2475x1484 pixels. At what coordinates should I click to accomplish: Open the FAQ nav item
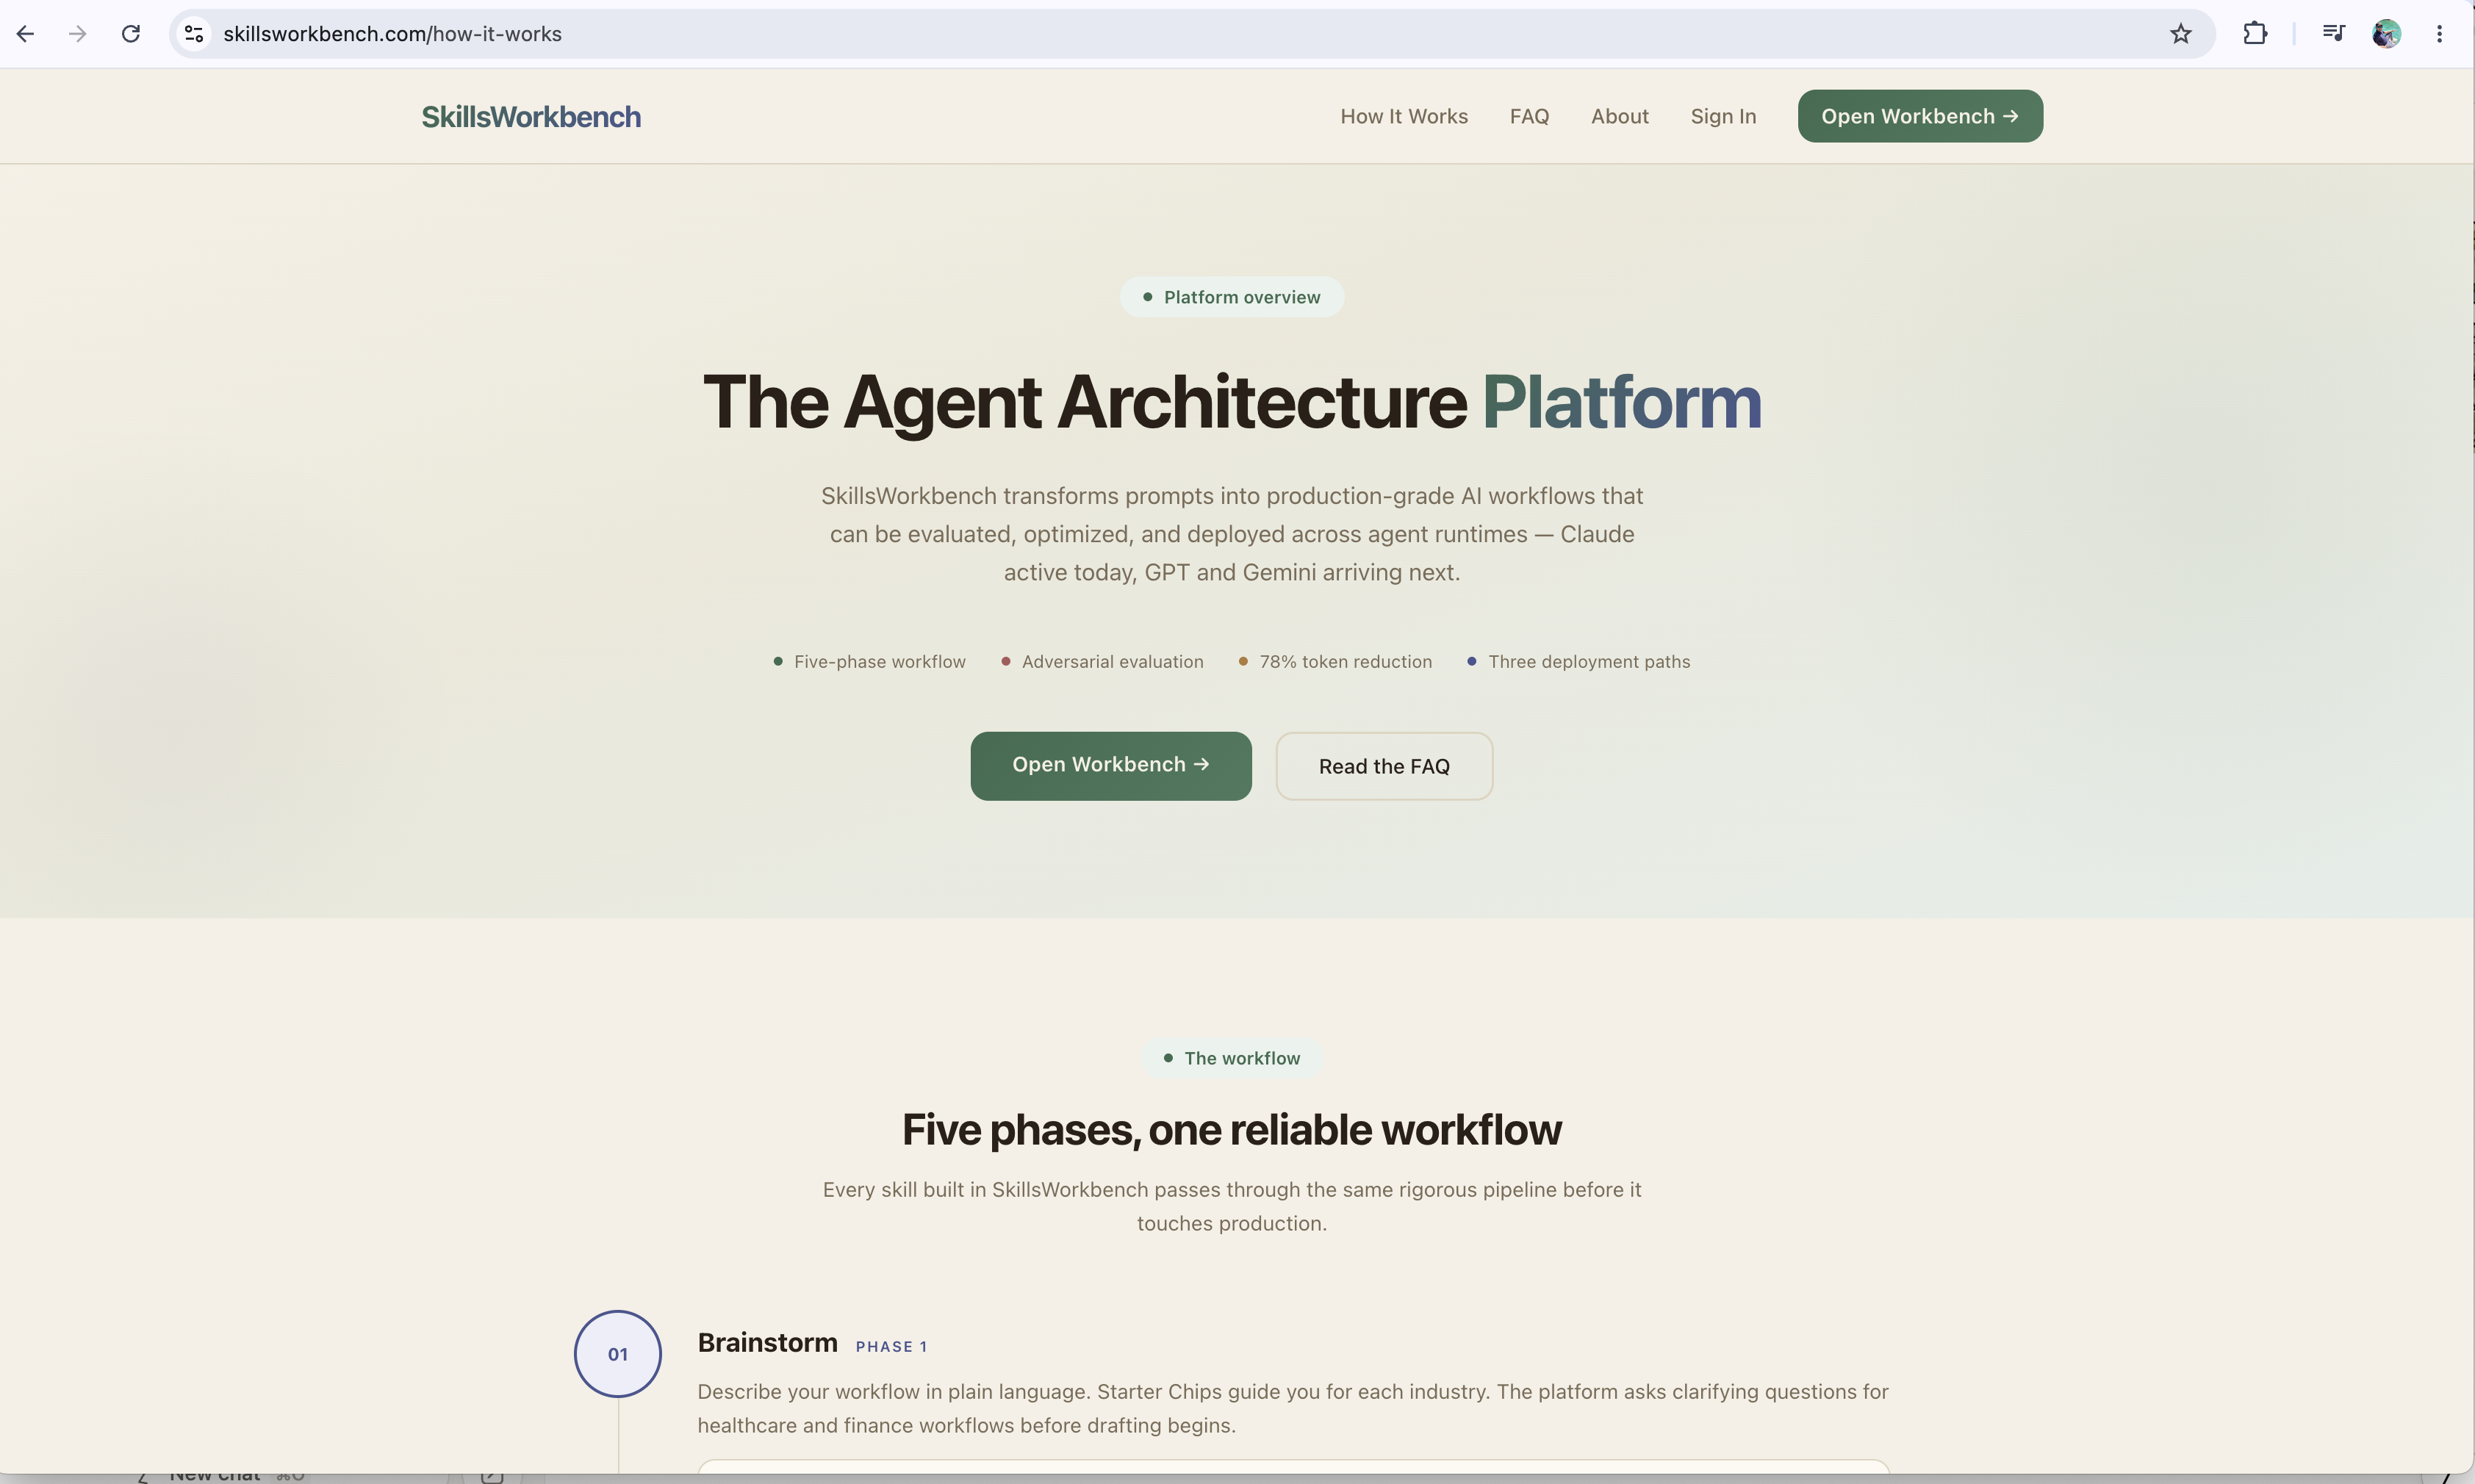click(x=1529, y=116)
